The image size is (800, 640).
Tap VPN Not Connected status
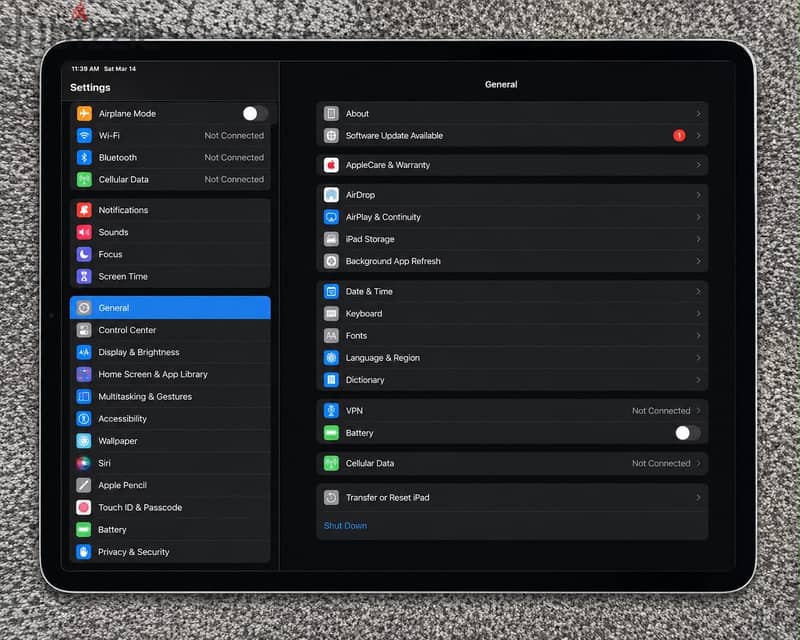[661, 410]
